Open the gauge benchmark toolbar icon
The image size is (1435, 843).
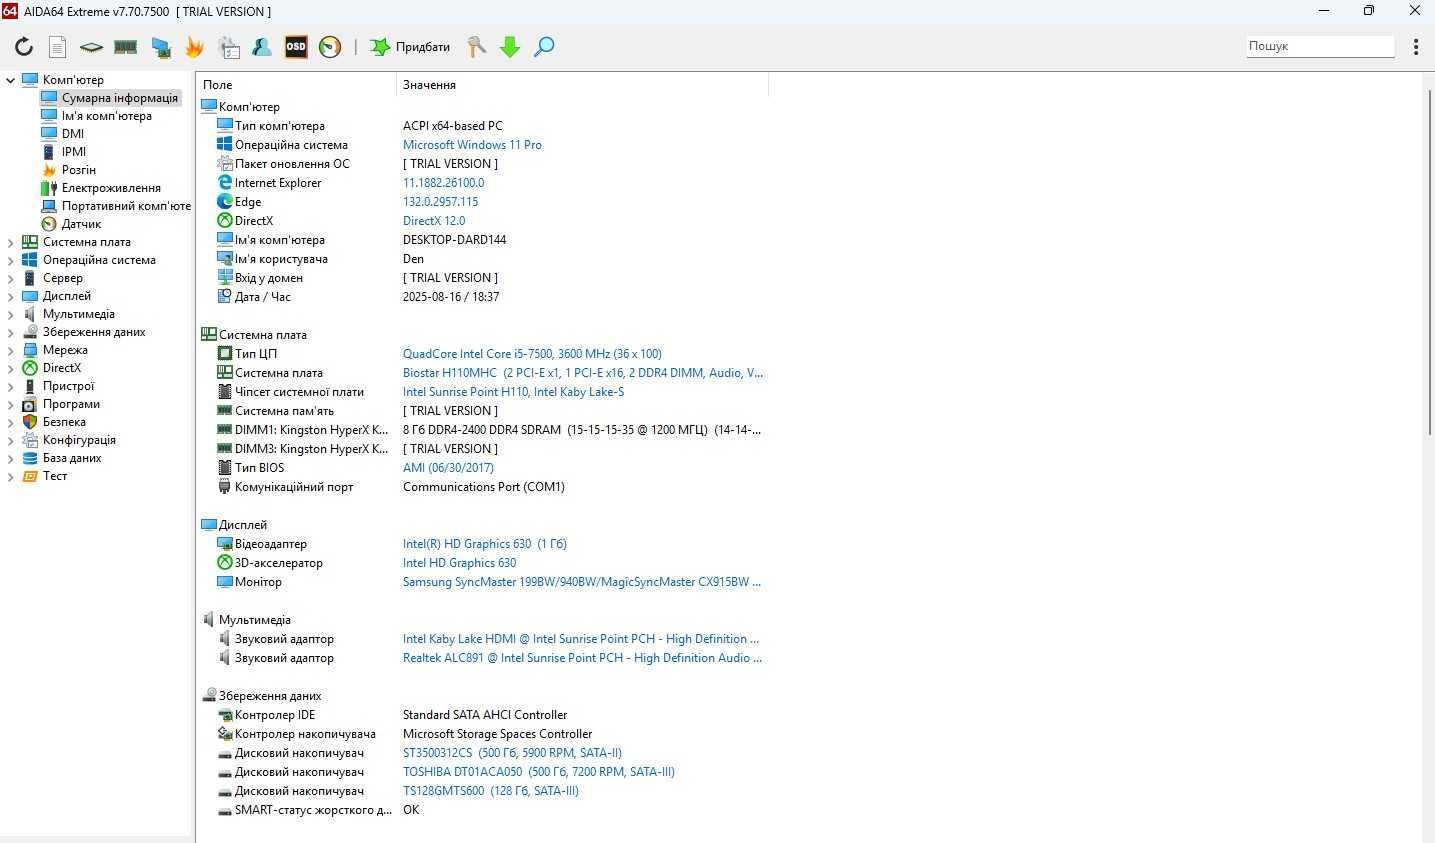[x=330, y=47]
